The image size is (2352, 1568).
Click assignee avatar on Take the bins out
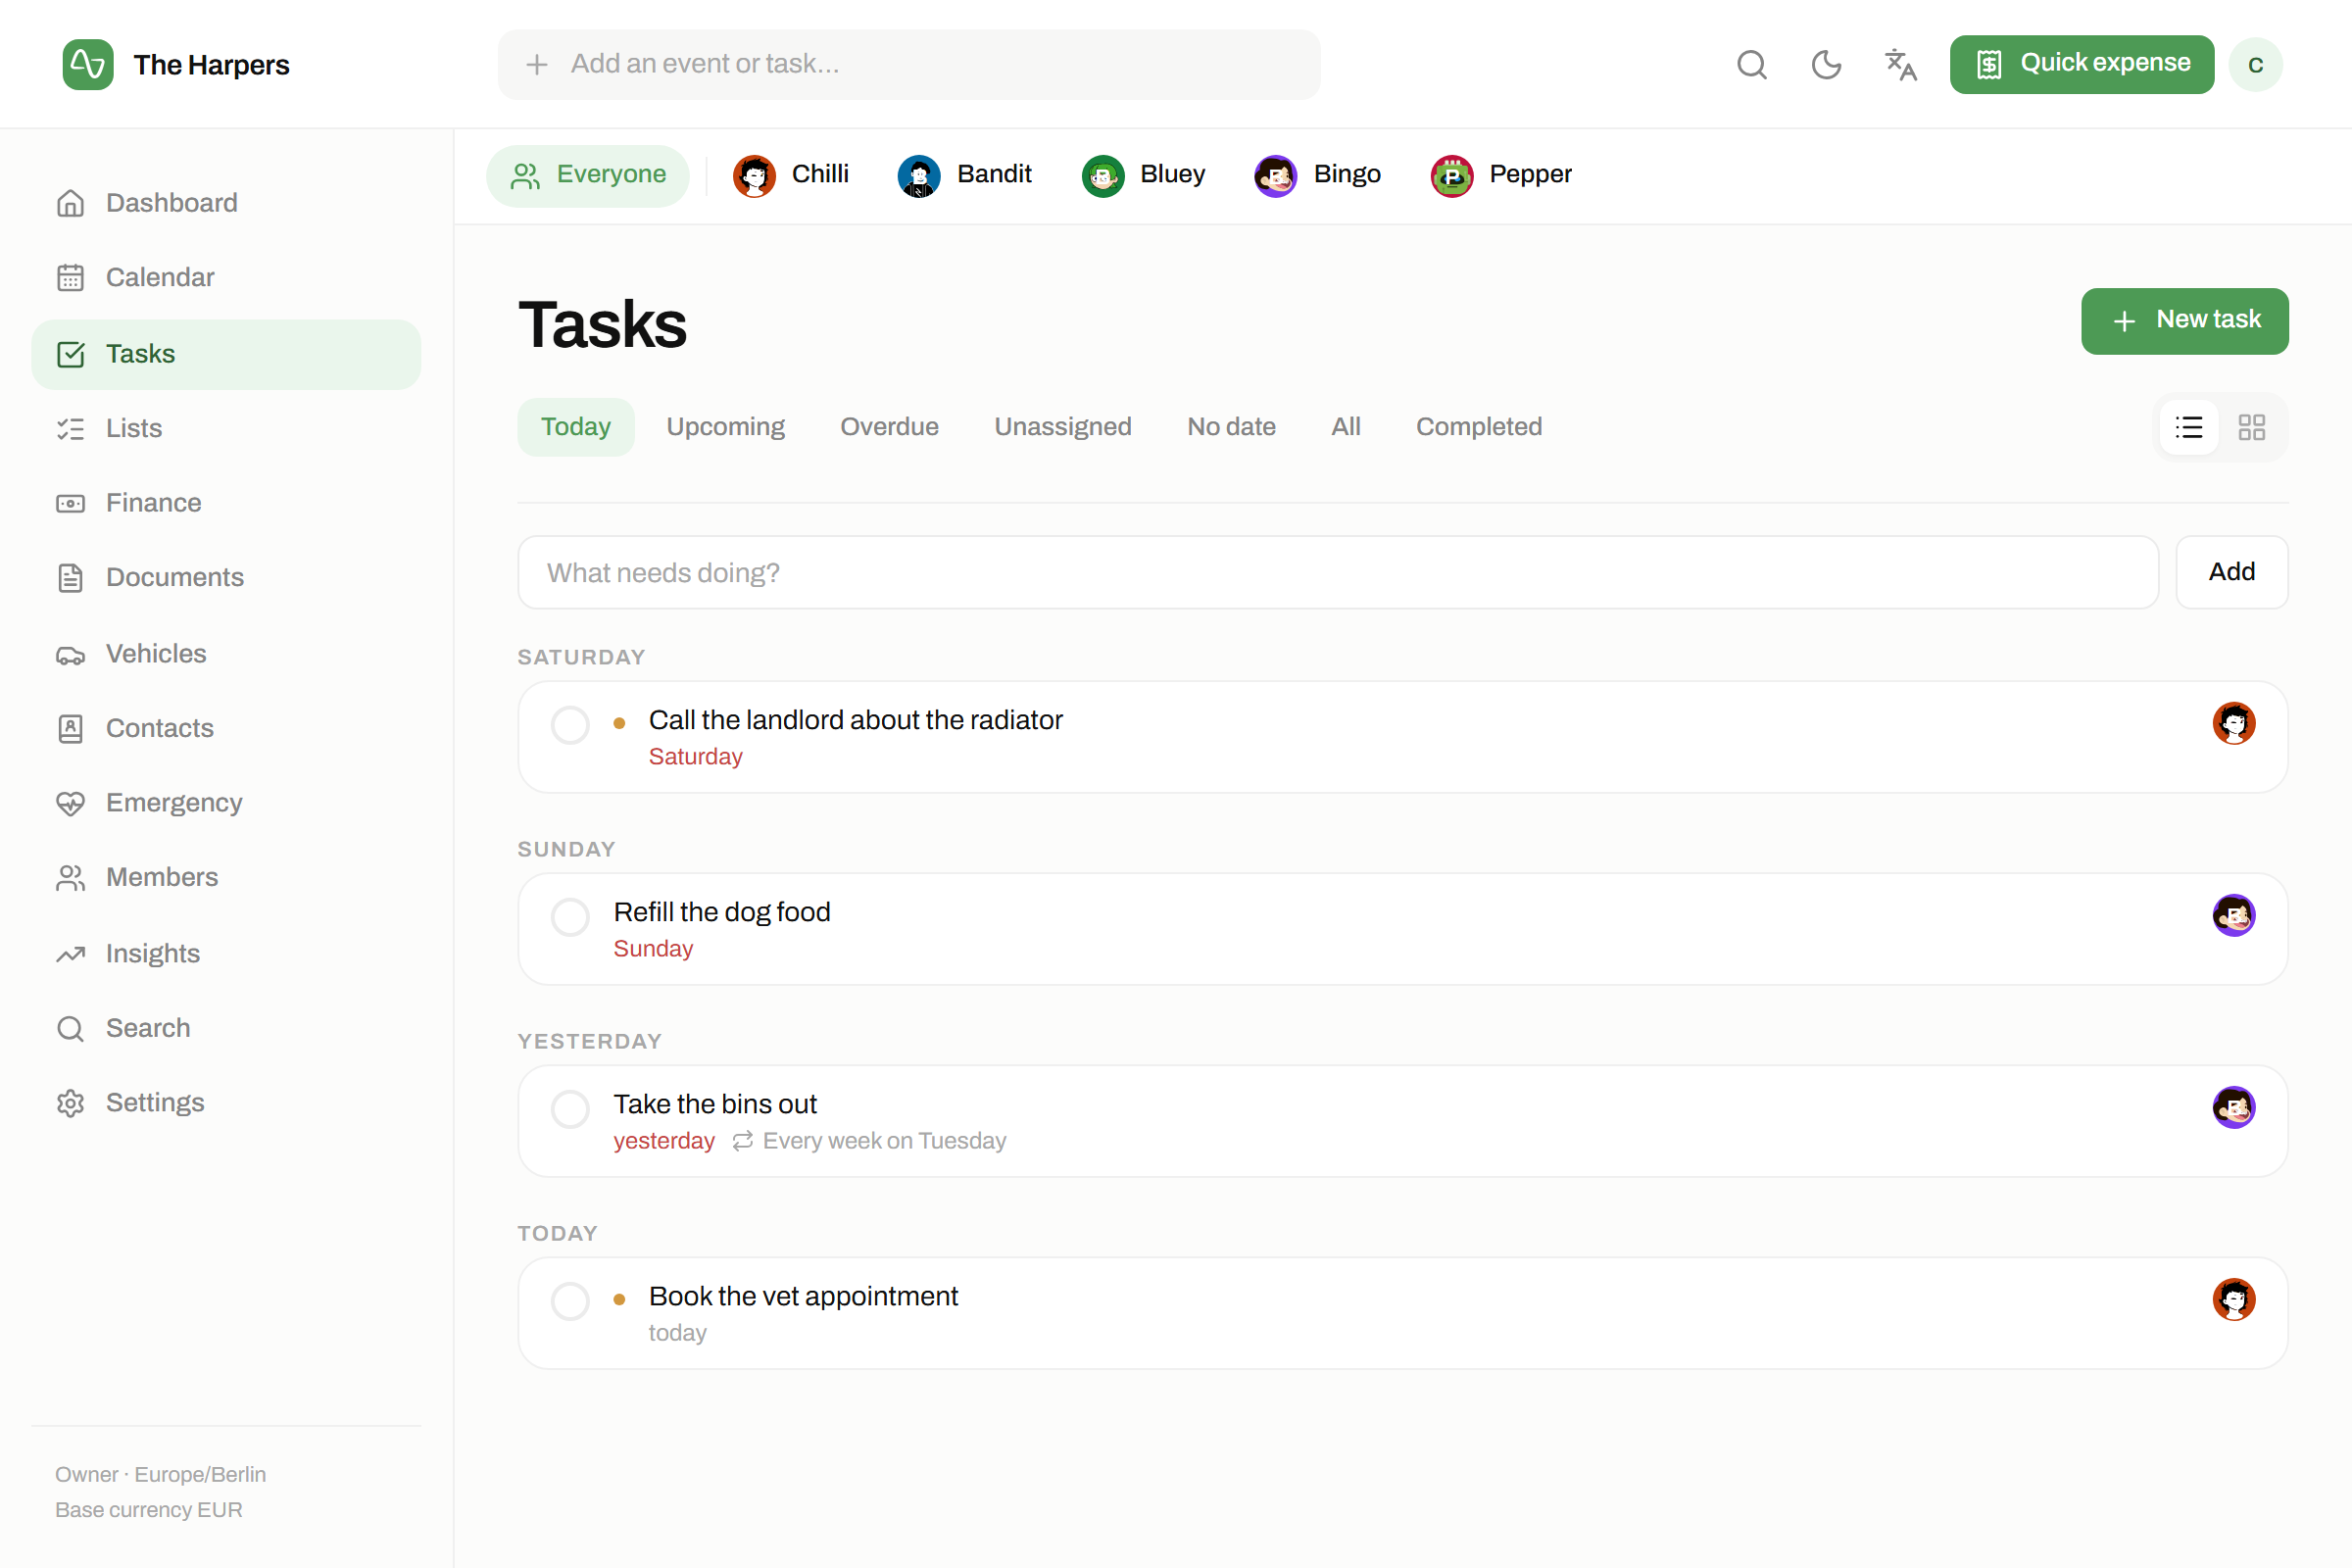click(x=2233, y=1107)
